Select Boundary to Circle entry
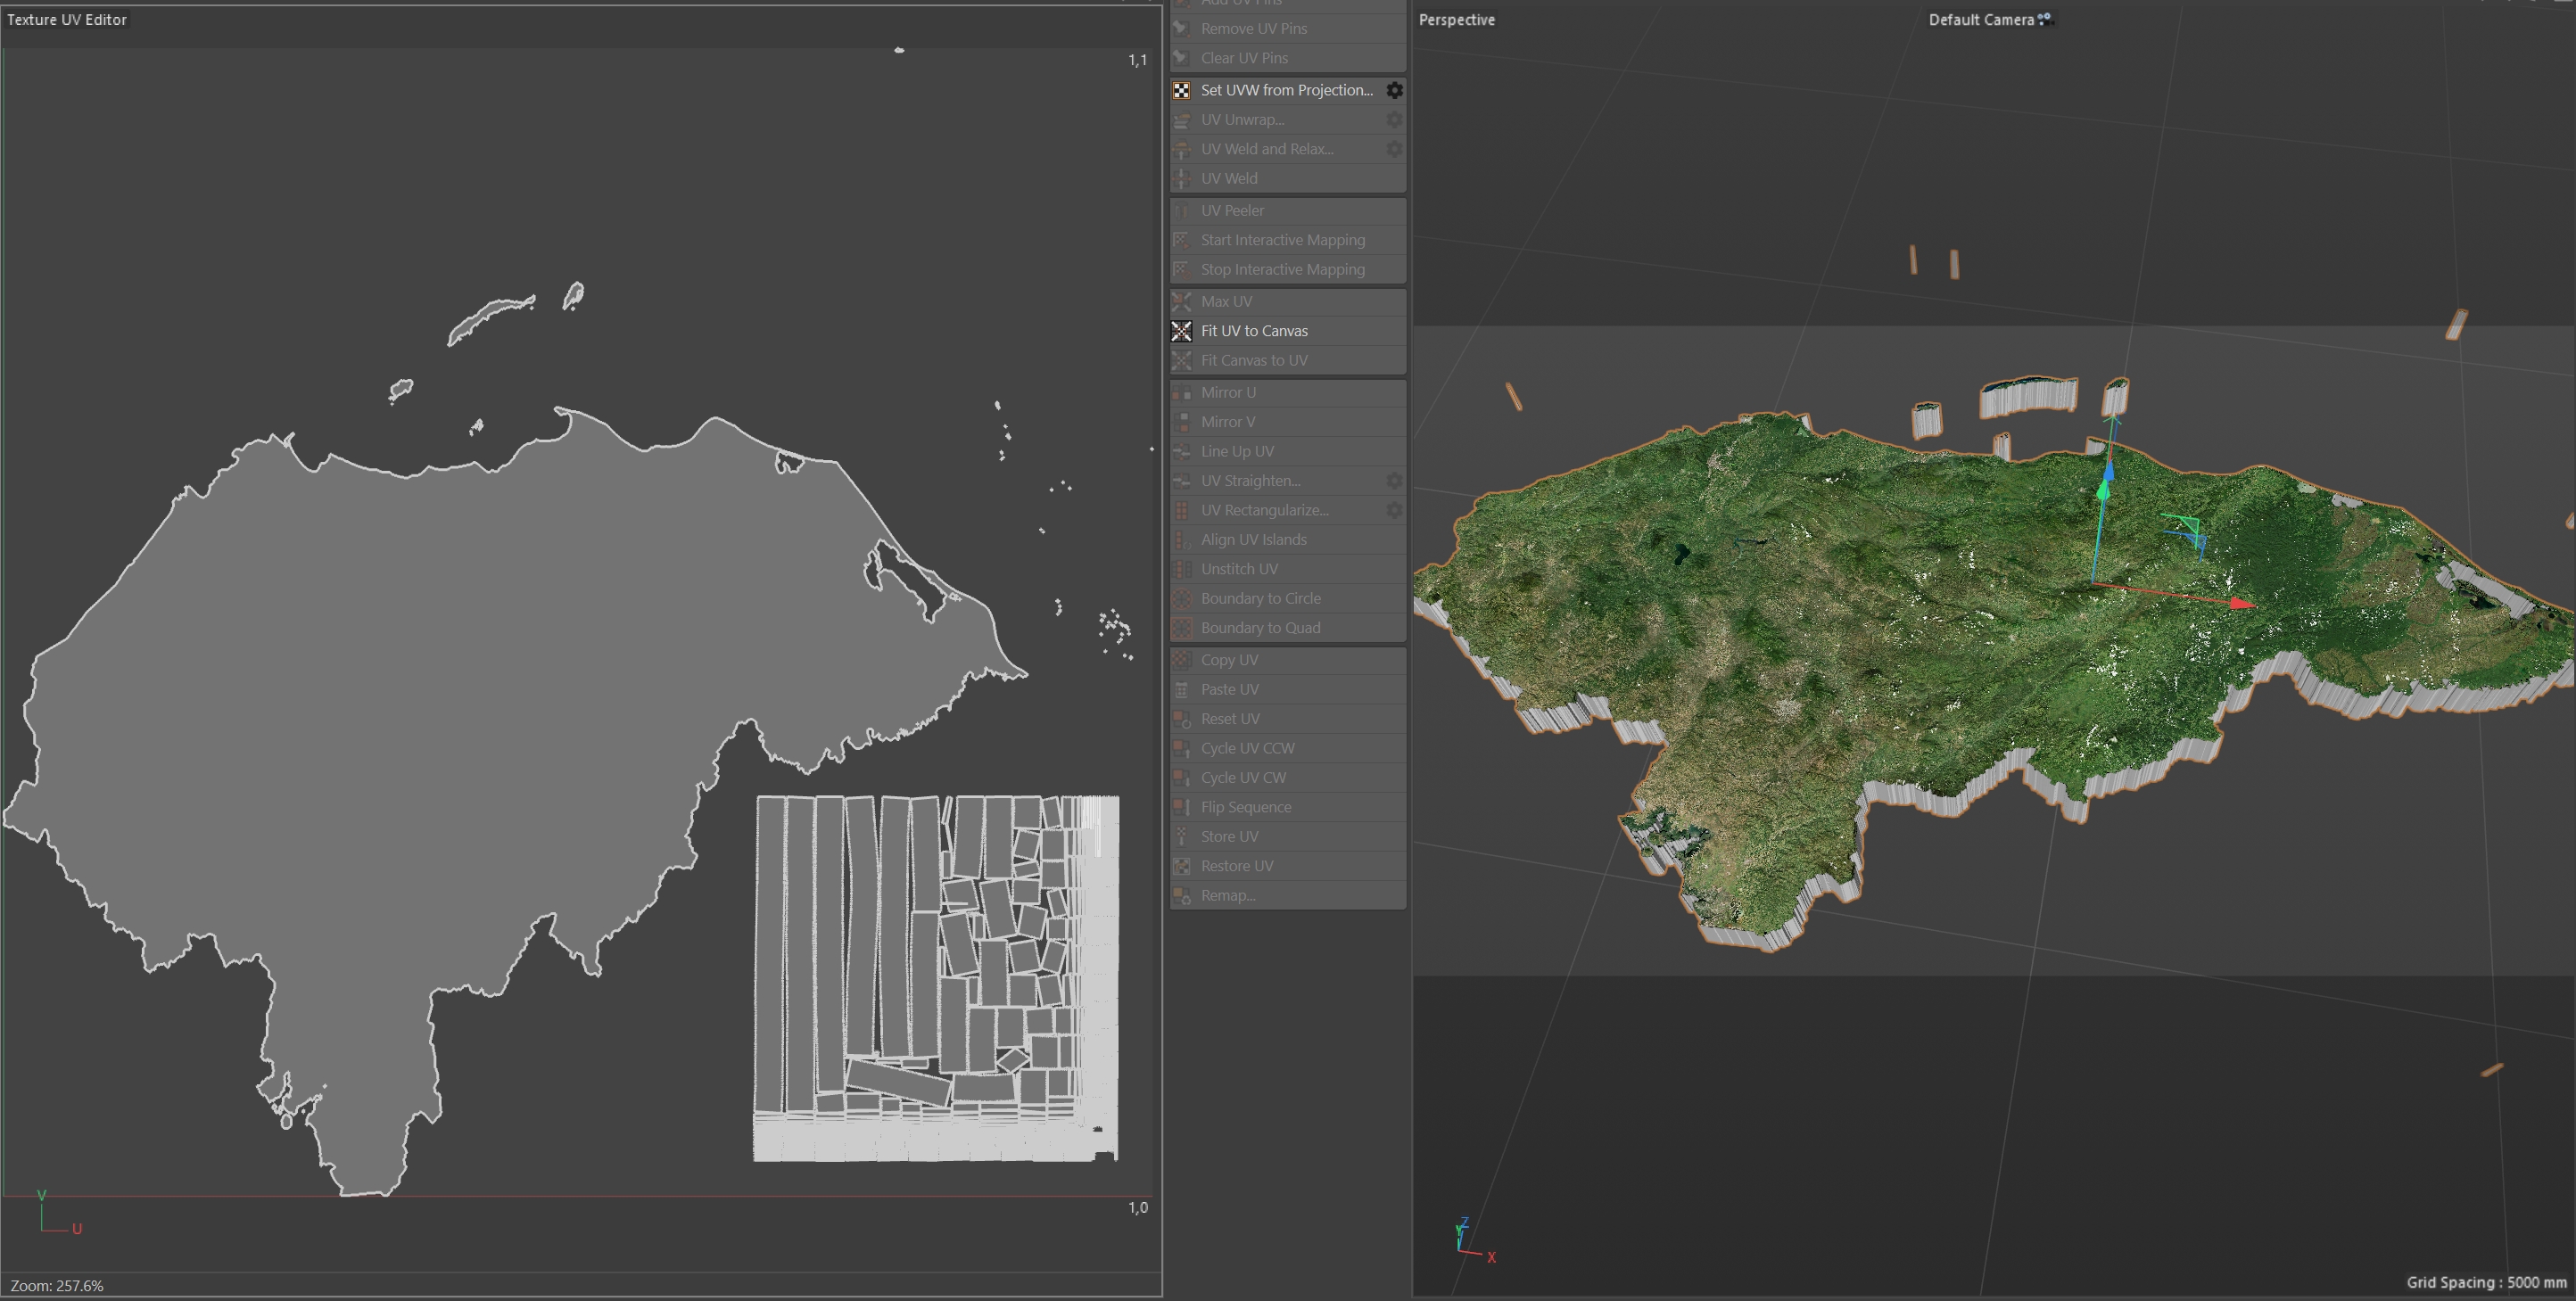Viewport: 2576px width, 1301px height. click(x=1260, y=598)
